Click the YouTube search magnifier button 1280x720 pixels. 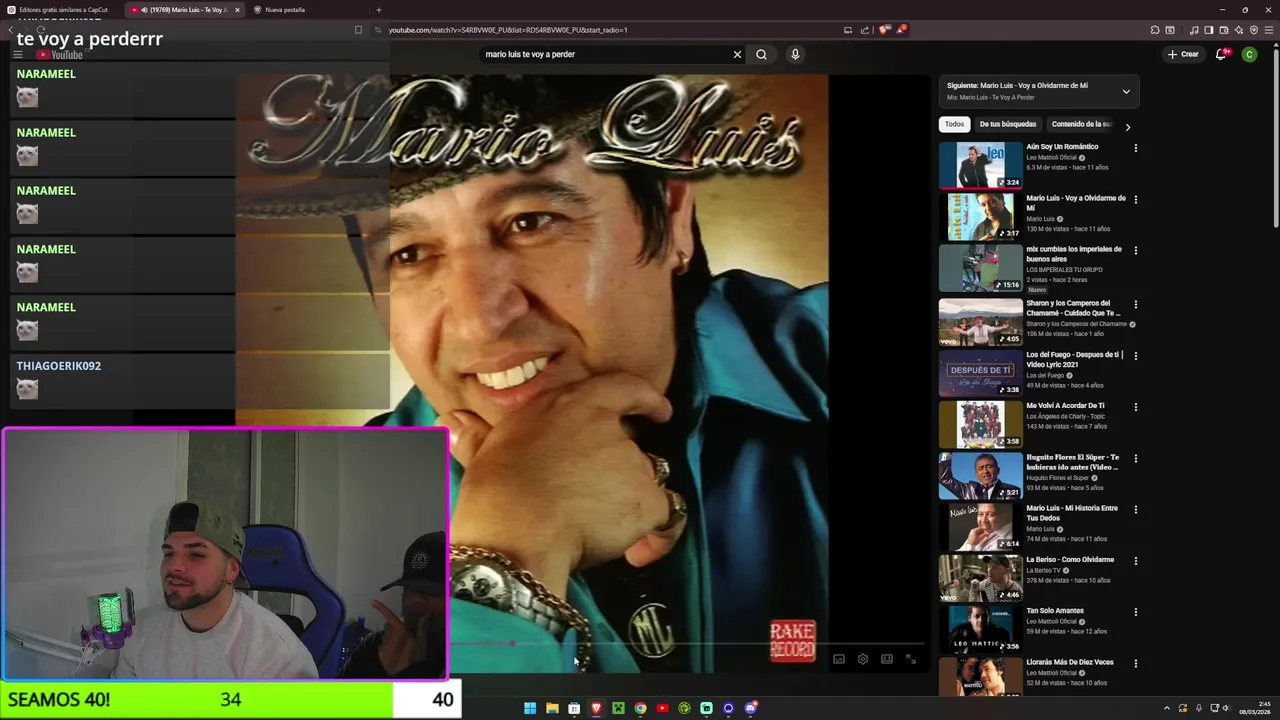pos(761,54)
